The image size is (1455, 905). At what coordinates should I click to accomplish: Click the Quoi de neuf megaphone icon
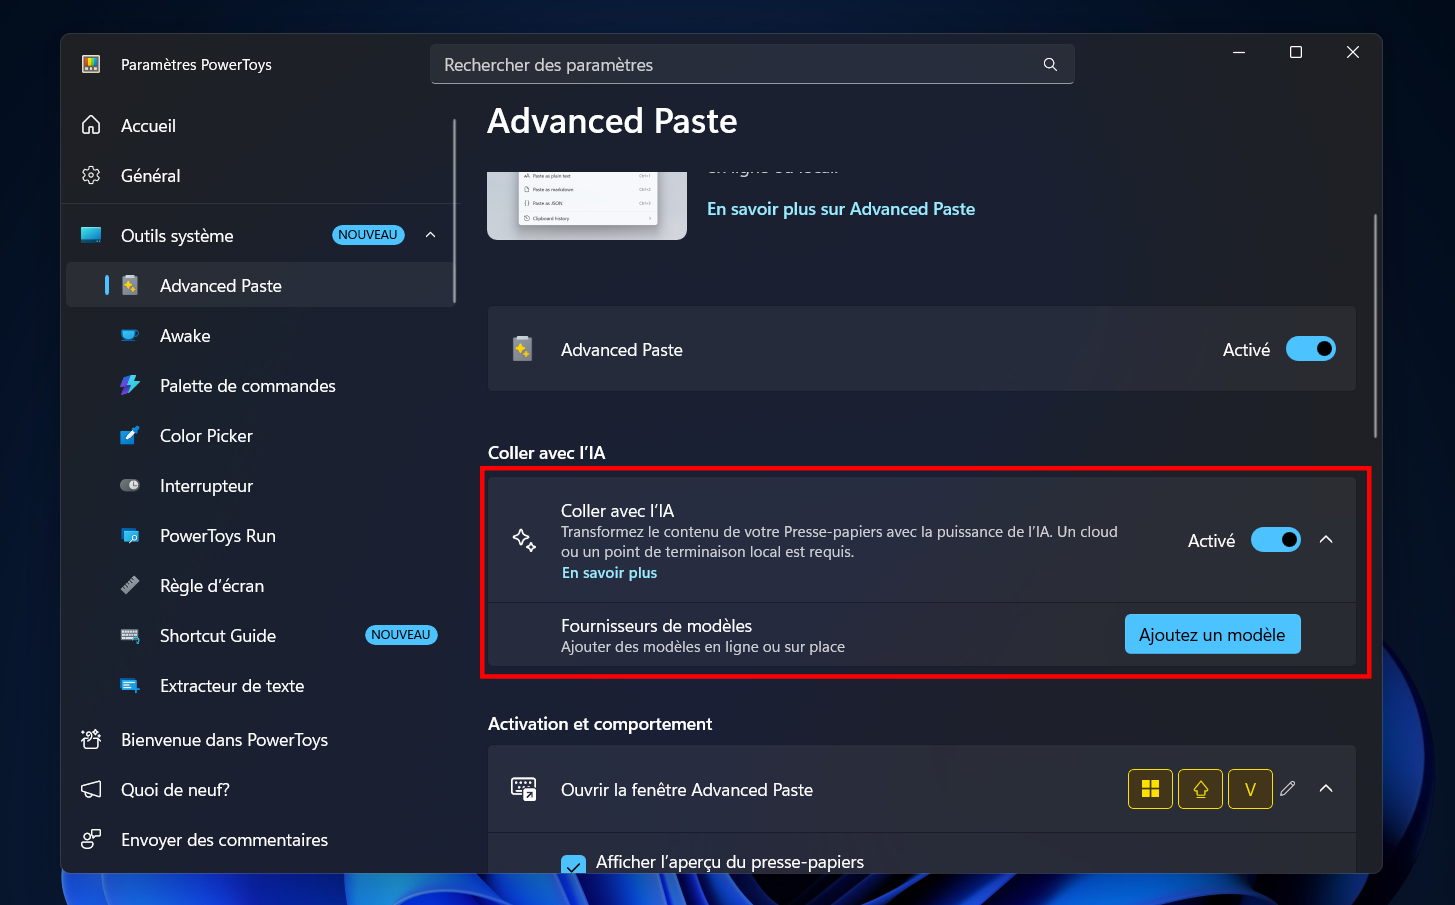[x=91, y=789]
